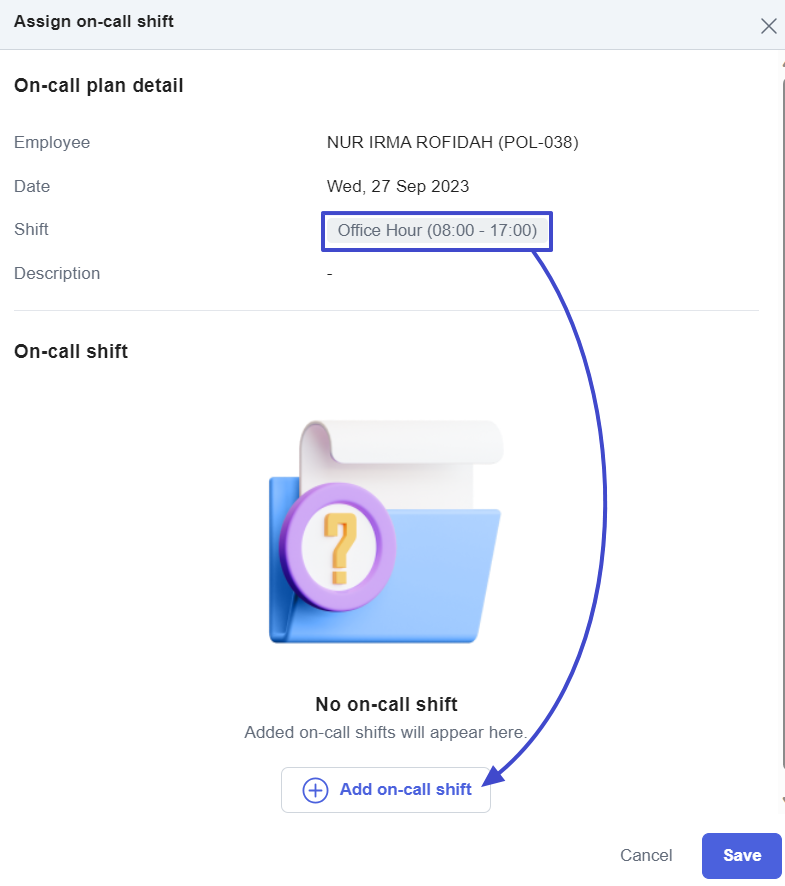Save the on-call shift assignment
The width and height of the screenshot is (785, 886).
(x=741, y=855)
